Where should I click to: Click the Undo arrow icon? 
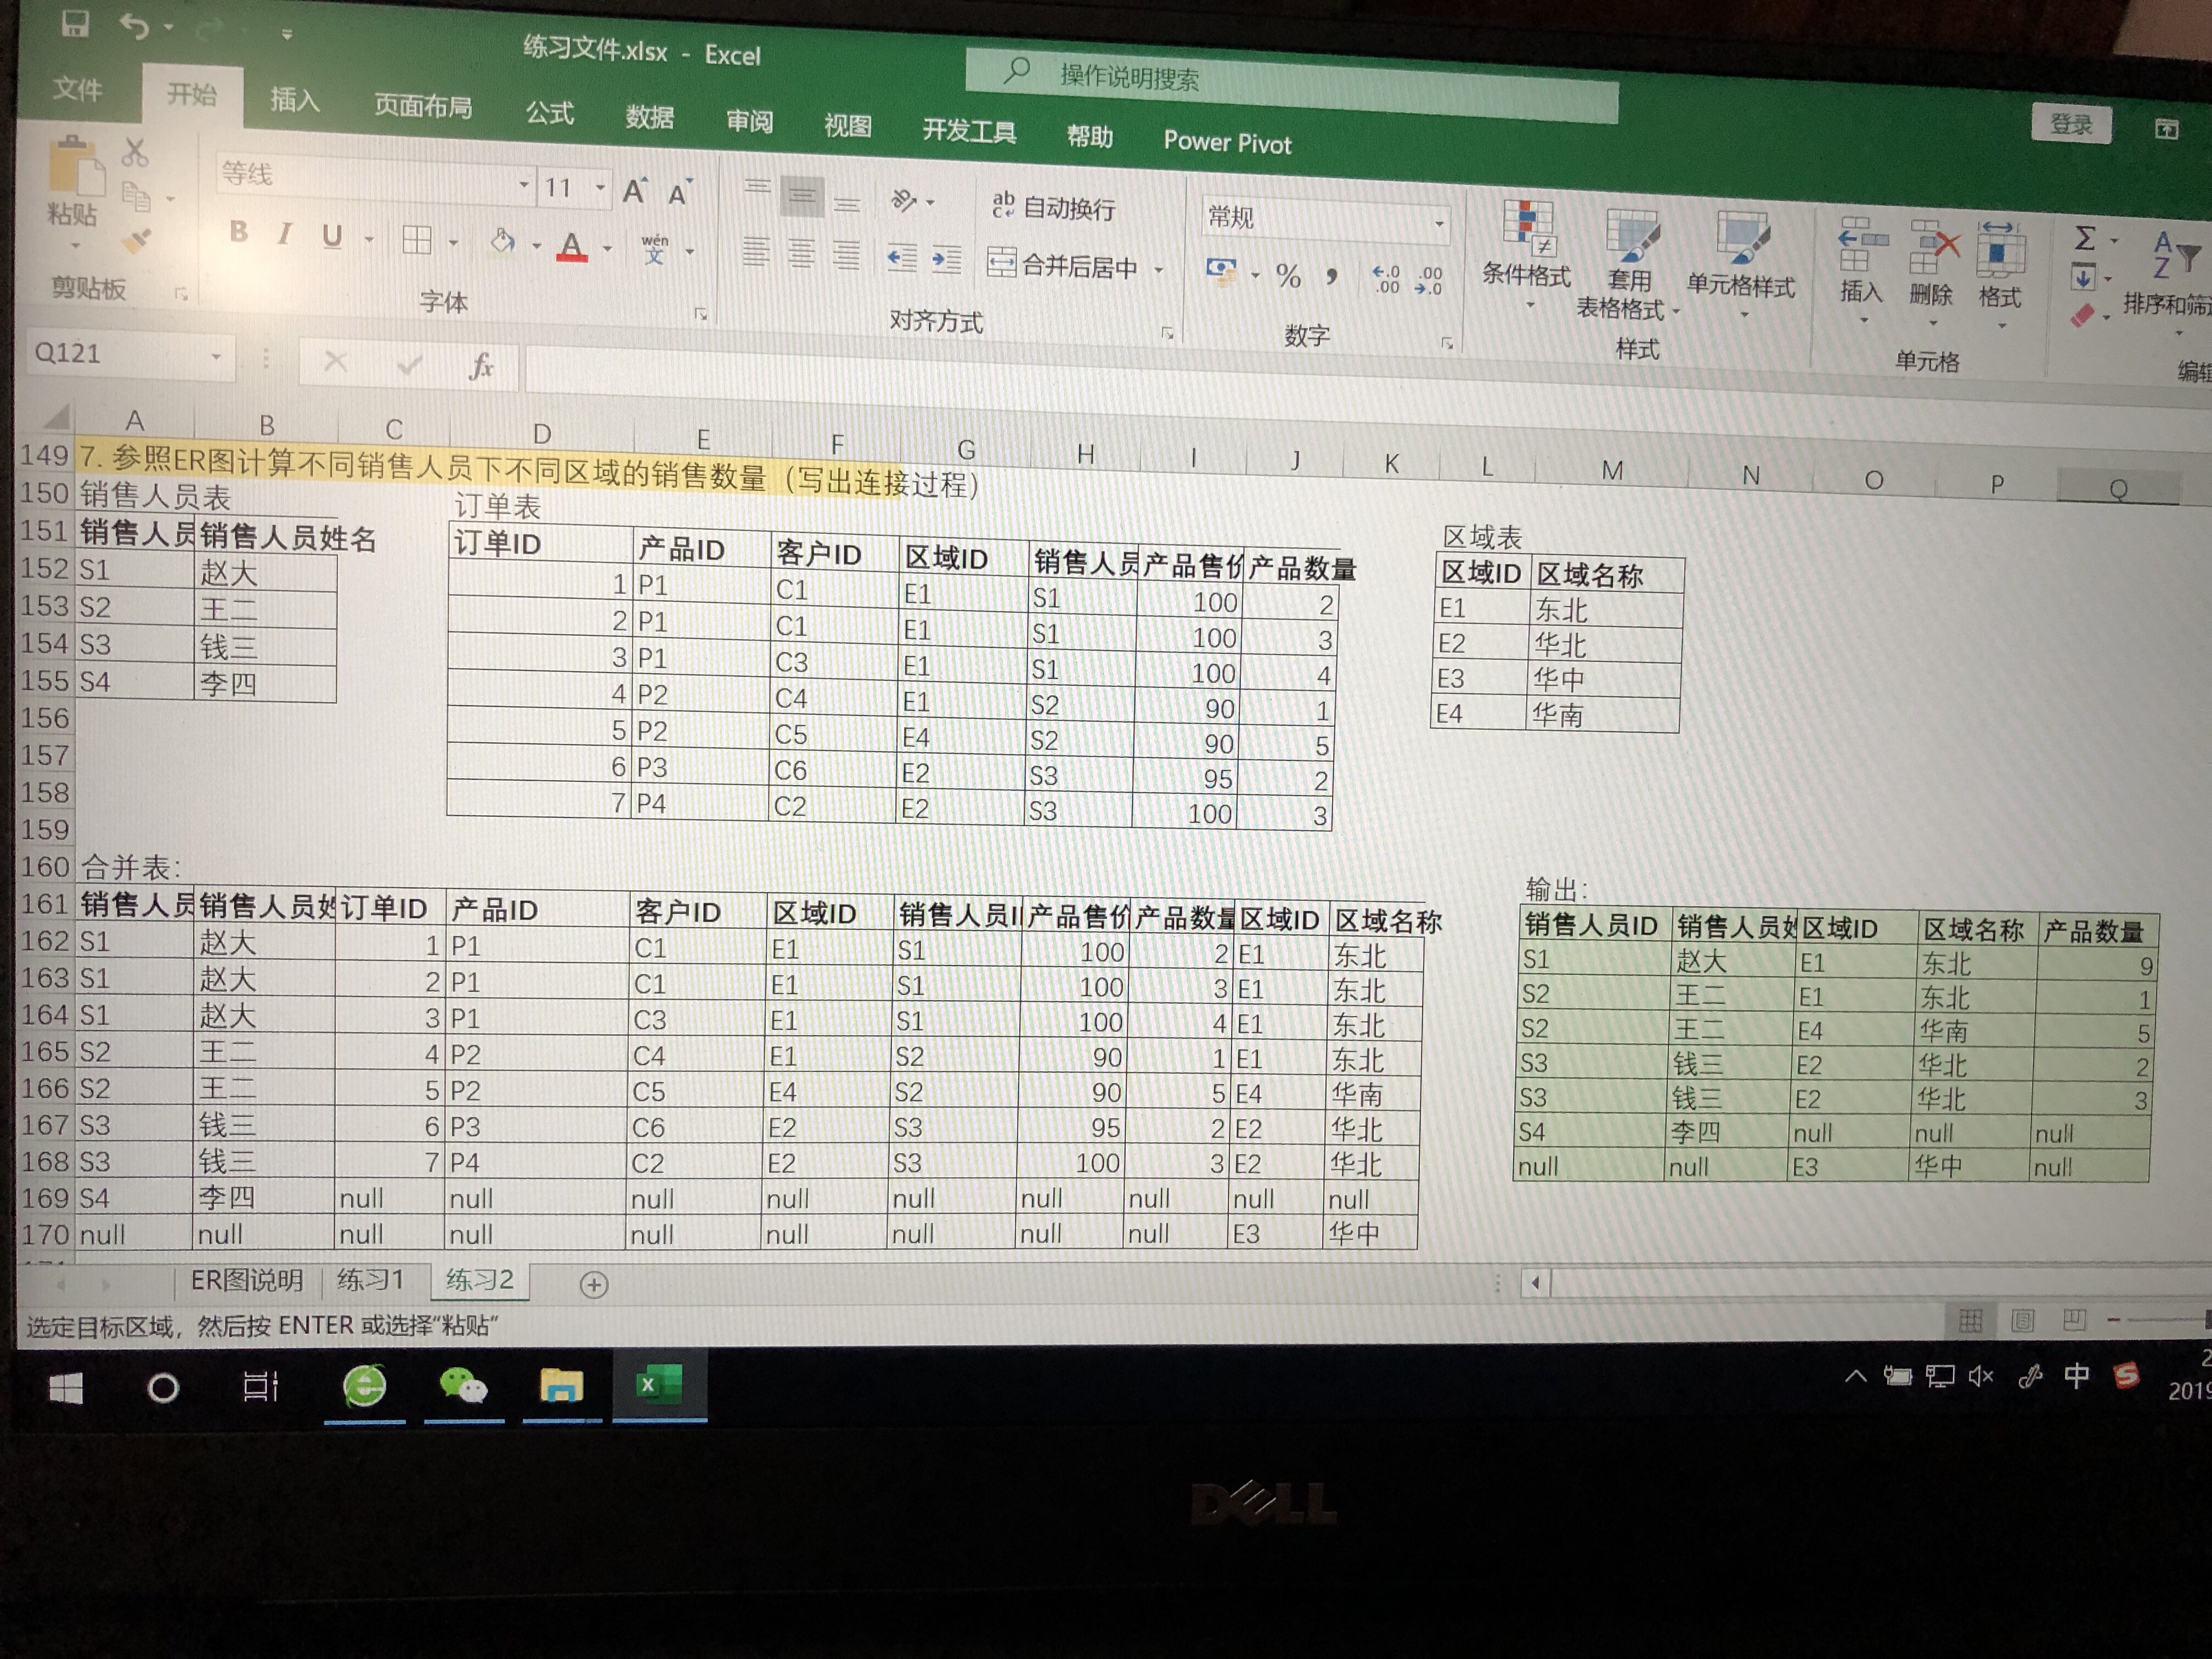click(134, 25)
